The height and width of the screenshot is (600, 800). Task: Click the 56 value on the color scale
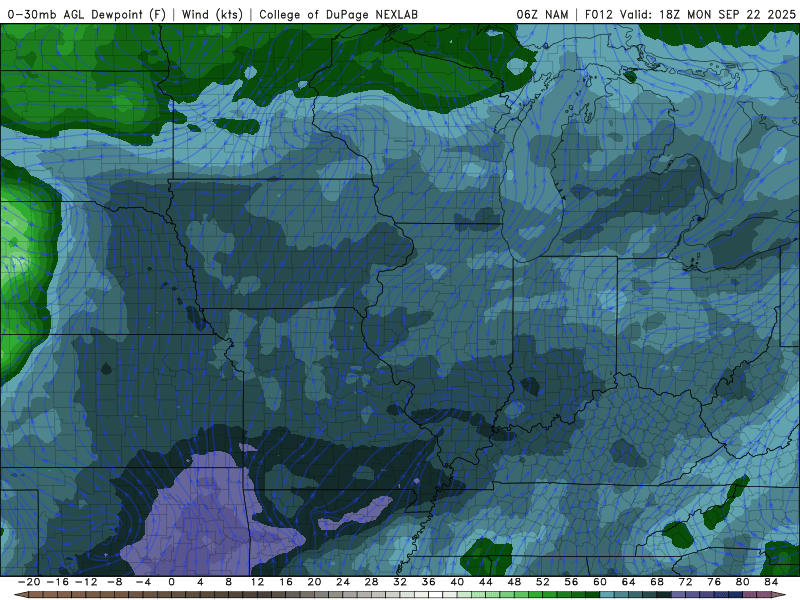click(x=571, y=582)
